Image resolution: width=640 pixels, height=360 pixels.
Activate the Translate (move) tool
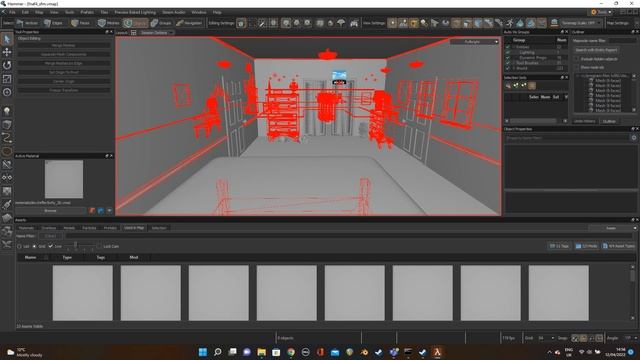pyautogui.click(x=7, y=52)
